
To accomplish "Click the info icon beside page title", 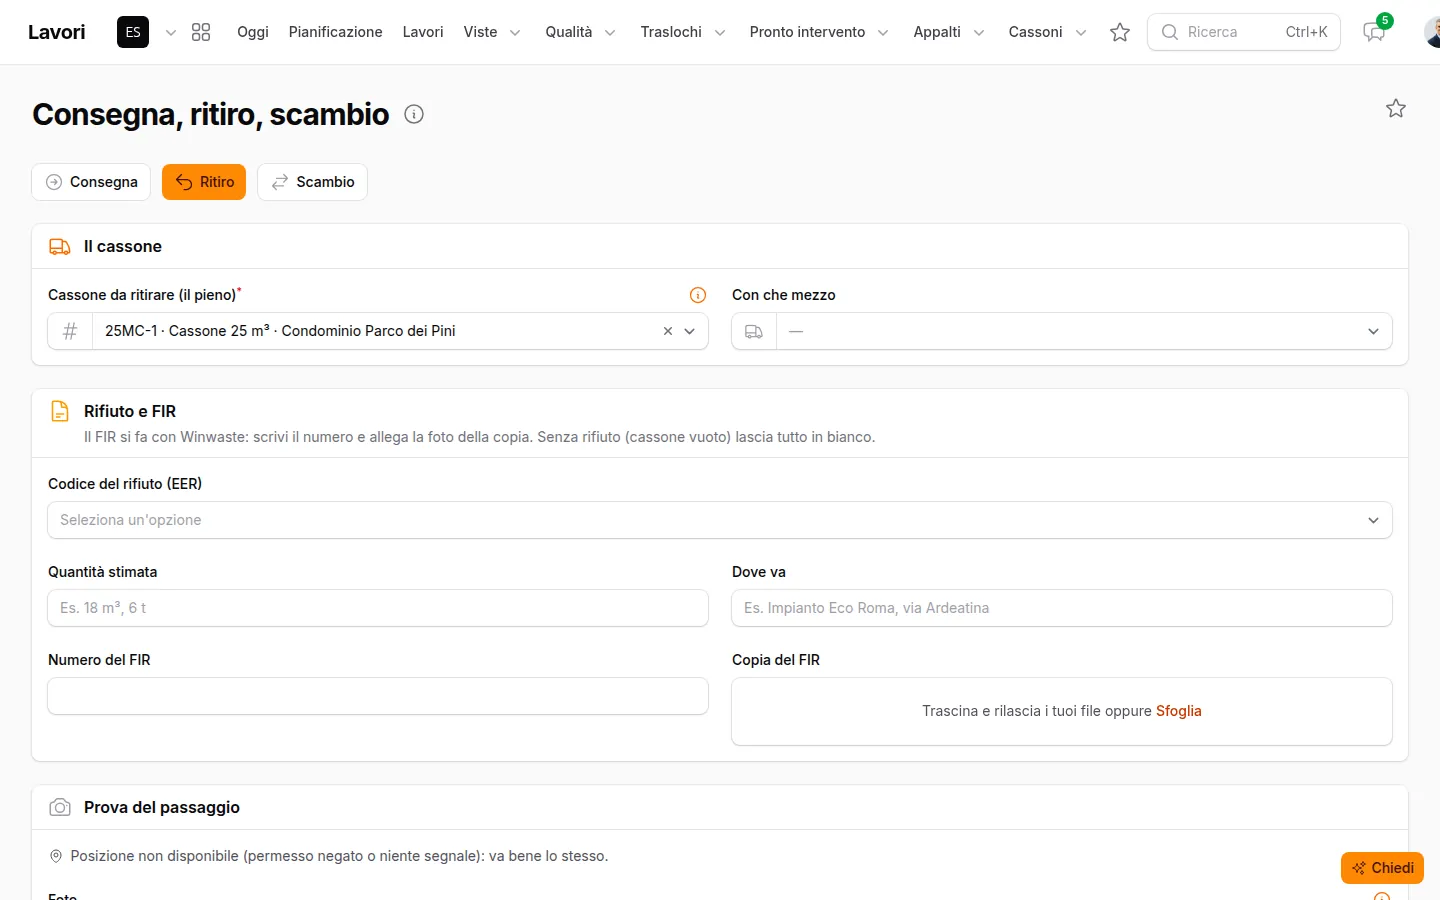I will (x=414, y=114).
